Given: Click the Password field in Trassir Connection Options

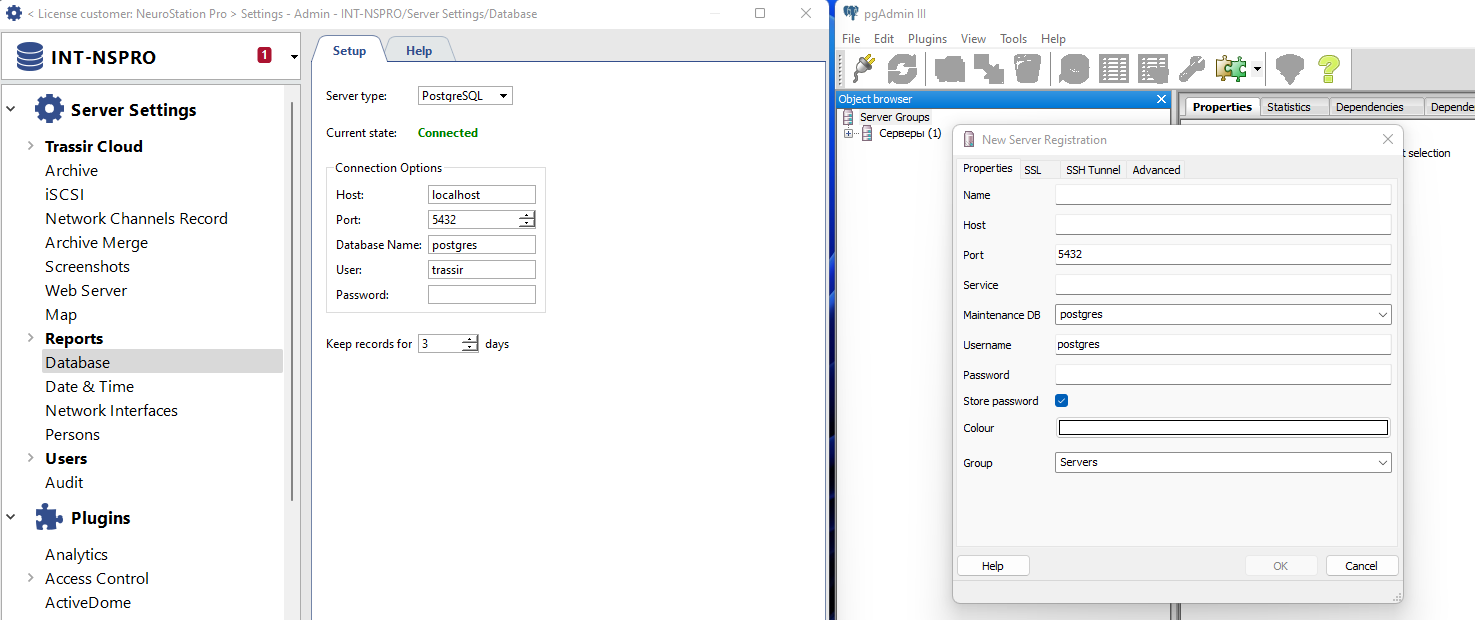Looking at the screenshot, I should [482, 295].
